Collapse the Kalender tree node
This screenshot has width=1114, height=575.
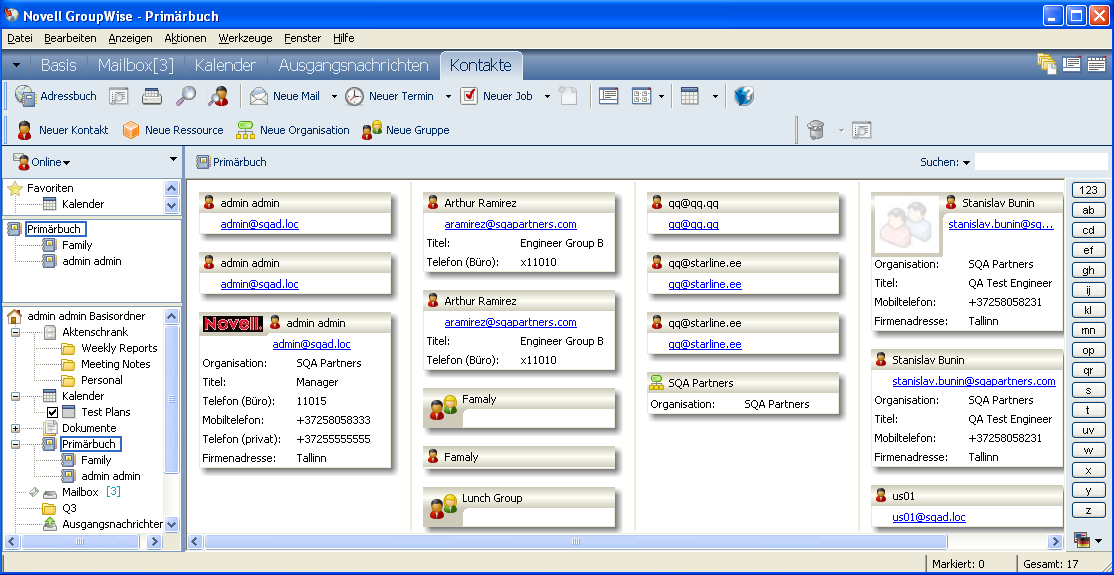[x=15, y=397]
